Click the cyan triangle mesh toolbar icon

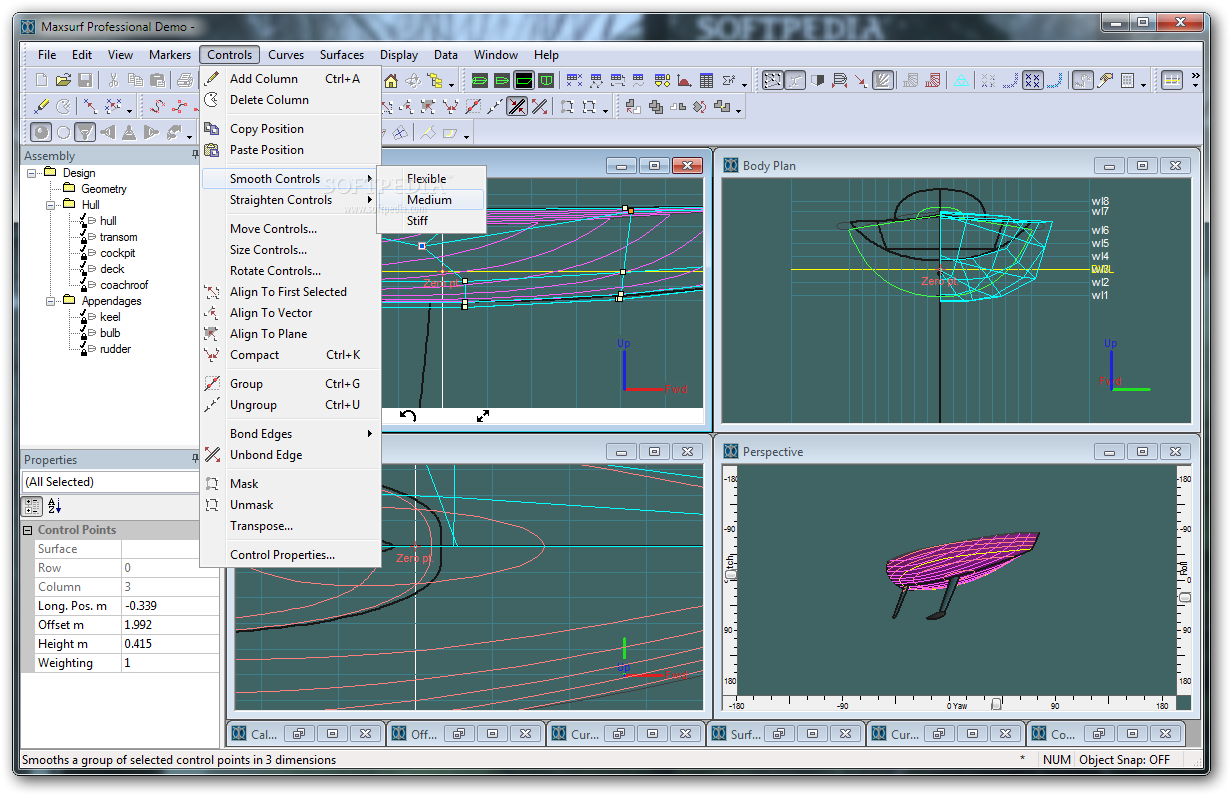(x=960, y=81)
